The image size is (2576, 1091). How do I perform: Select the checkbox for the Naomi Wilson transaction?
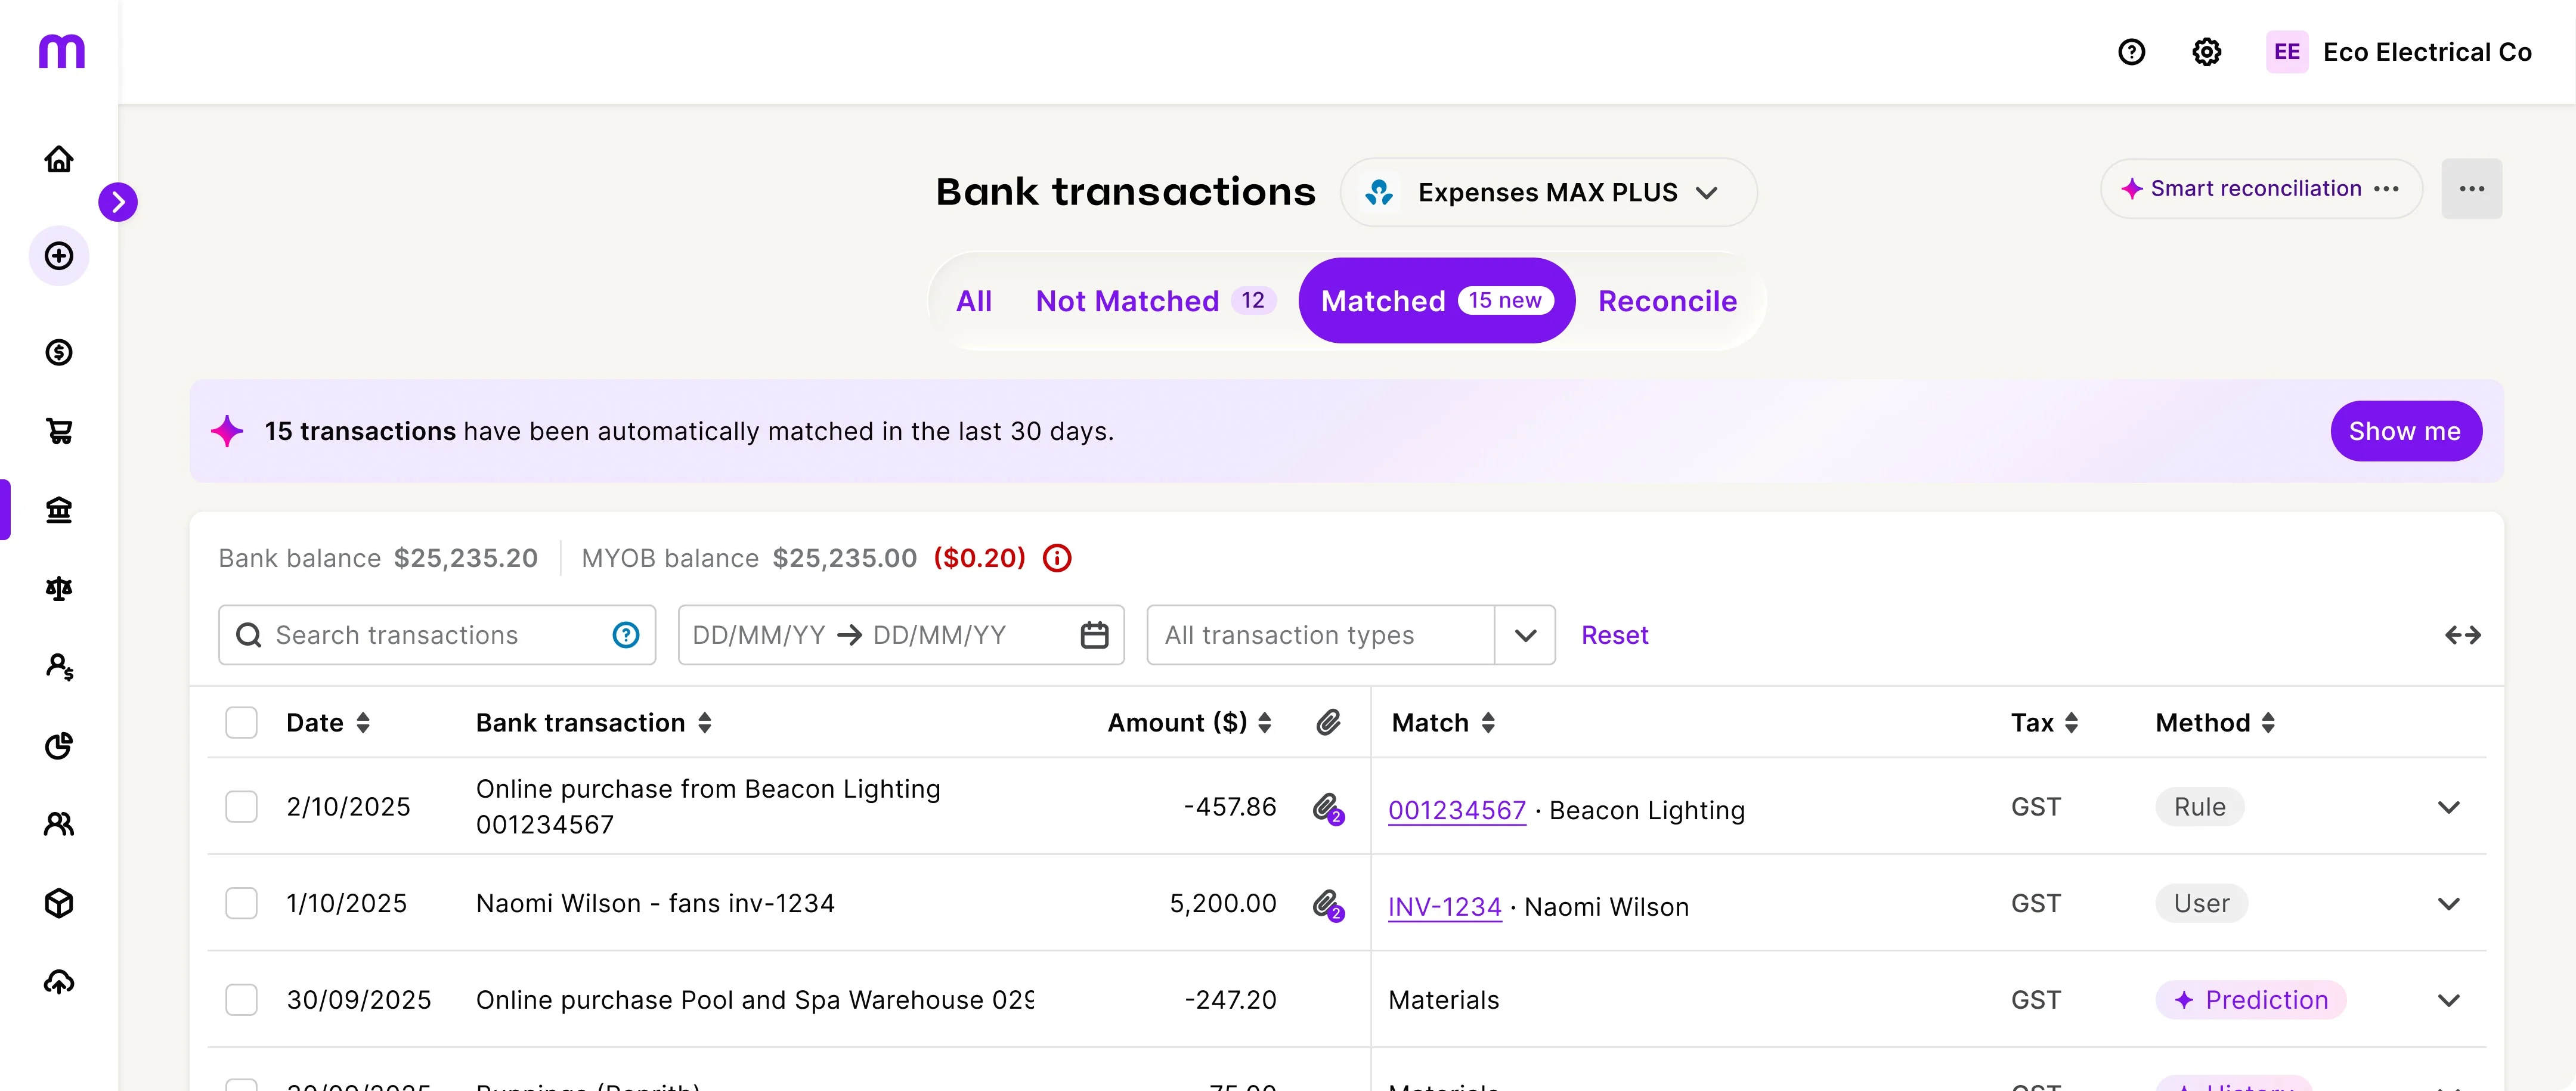242,903
